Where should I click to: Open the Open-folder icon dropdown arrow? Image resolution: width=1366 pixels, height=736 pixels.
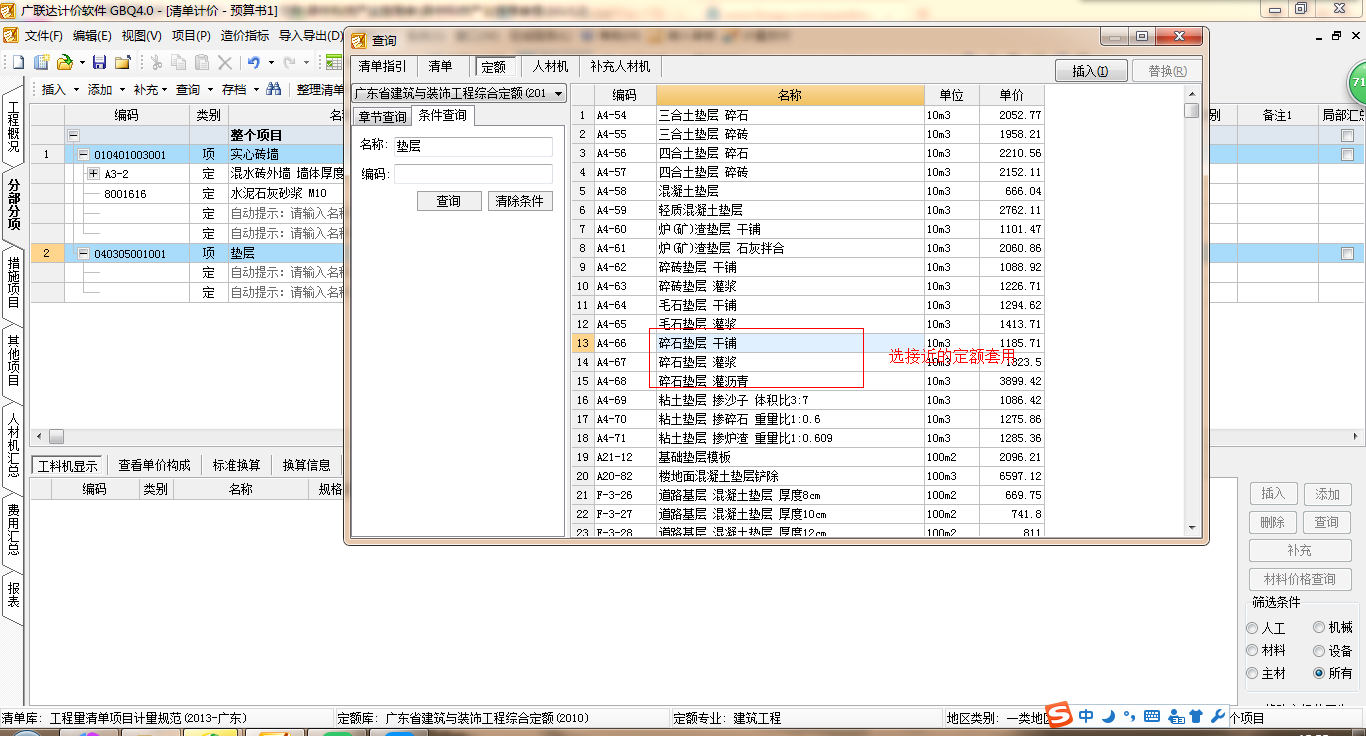[82, 63]
